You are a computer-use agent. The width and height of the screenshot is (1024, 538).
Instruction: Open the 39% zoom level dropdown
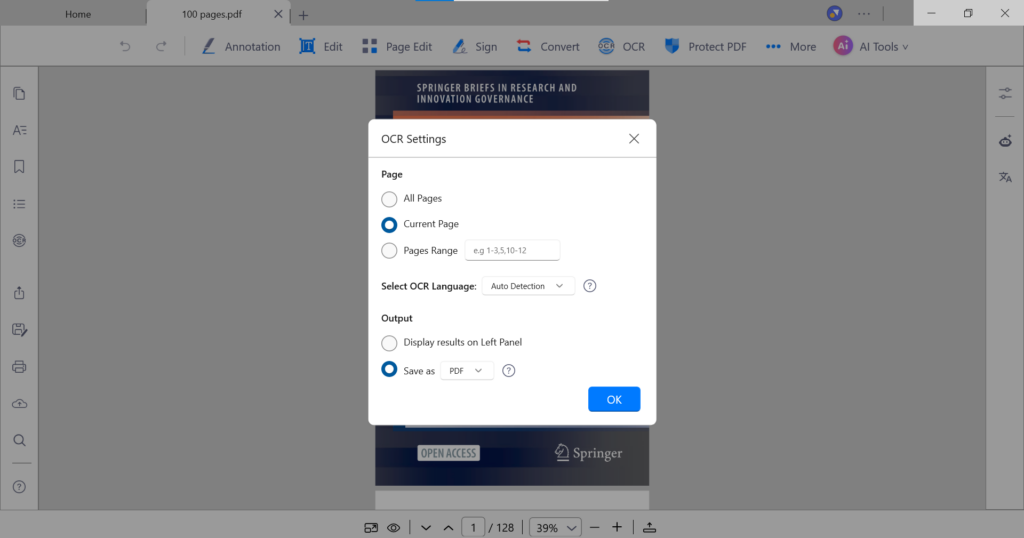click(557, 527)
